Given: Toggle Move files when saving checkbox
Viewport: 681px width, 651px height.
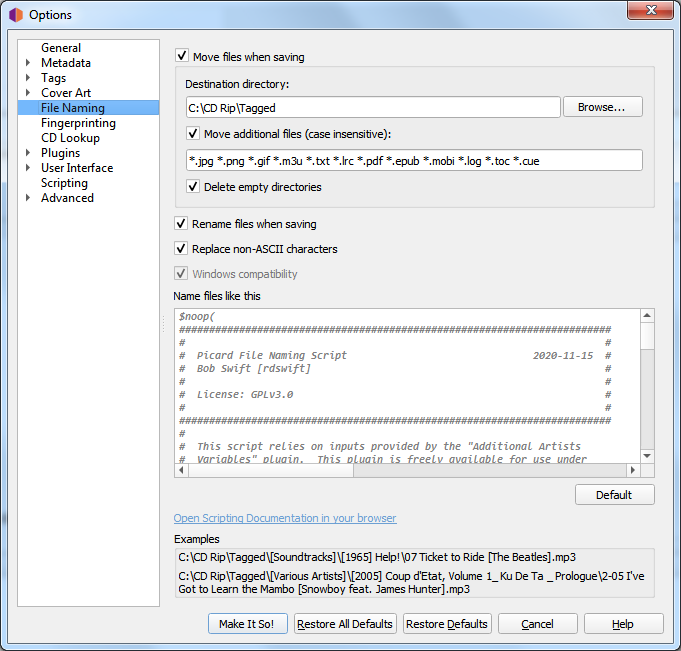Looking at the screenshot, I should click(x=182, y=57).
